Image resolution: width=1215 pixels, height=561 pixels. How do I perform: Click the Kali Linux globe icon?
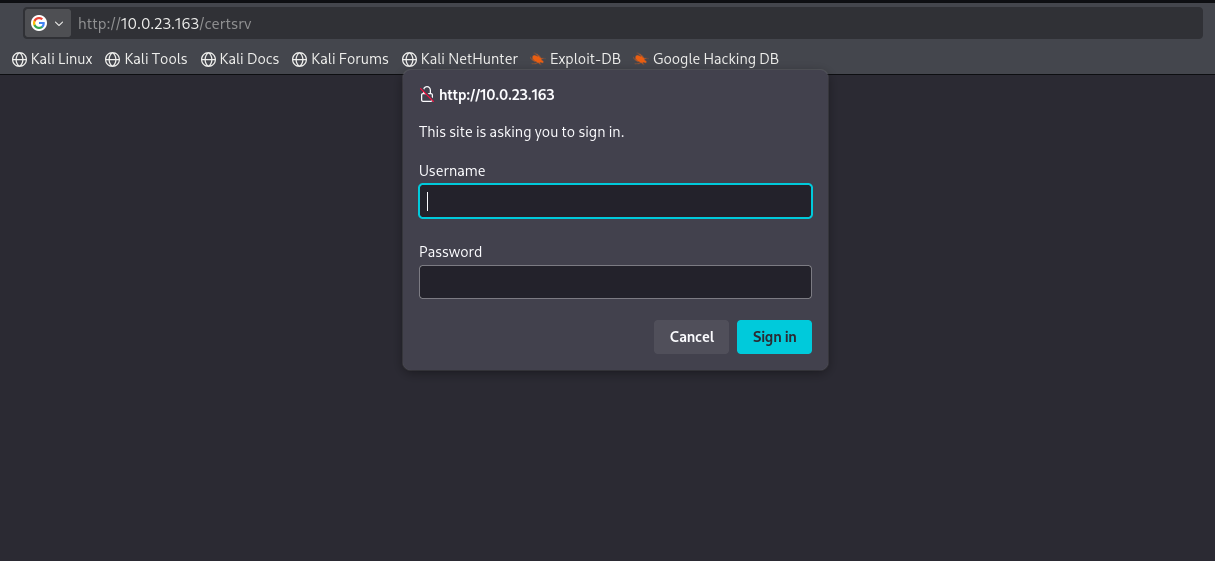click(x=19, y=59)
